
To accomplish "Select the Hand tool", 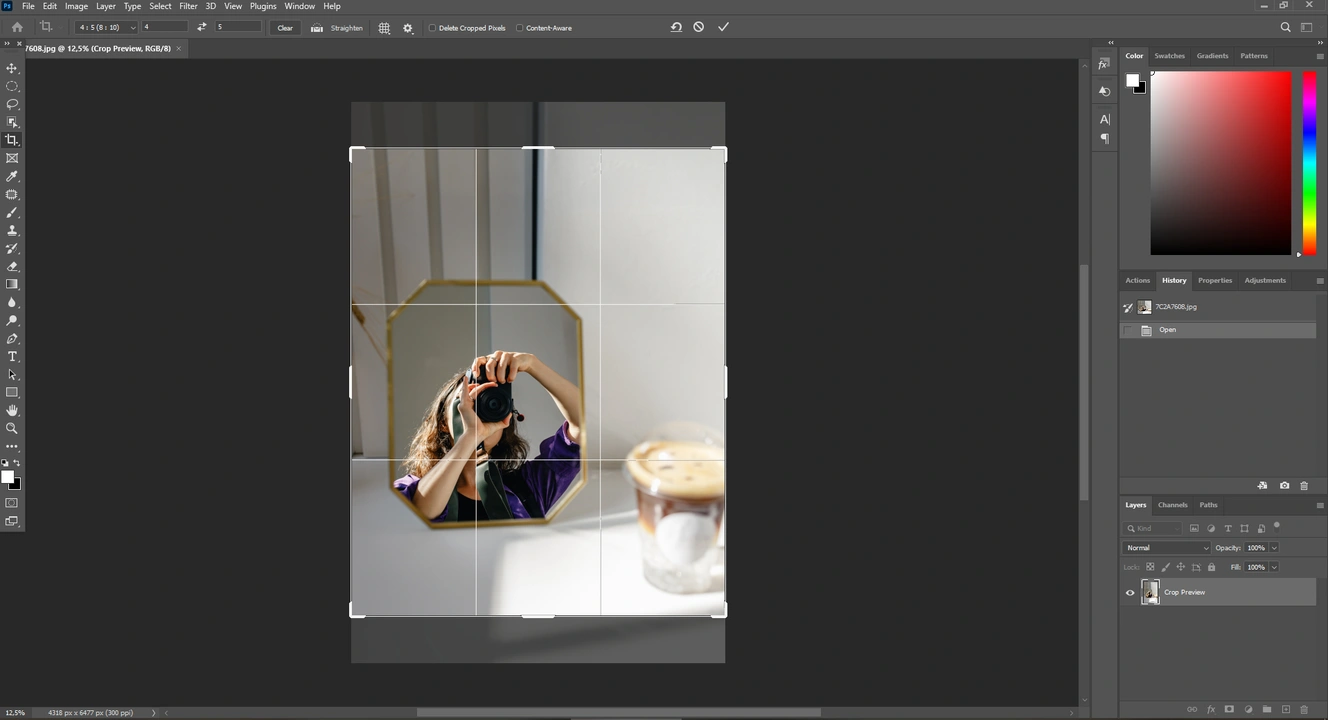I will point(12,410).
